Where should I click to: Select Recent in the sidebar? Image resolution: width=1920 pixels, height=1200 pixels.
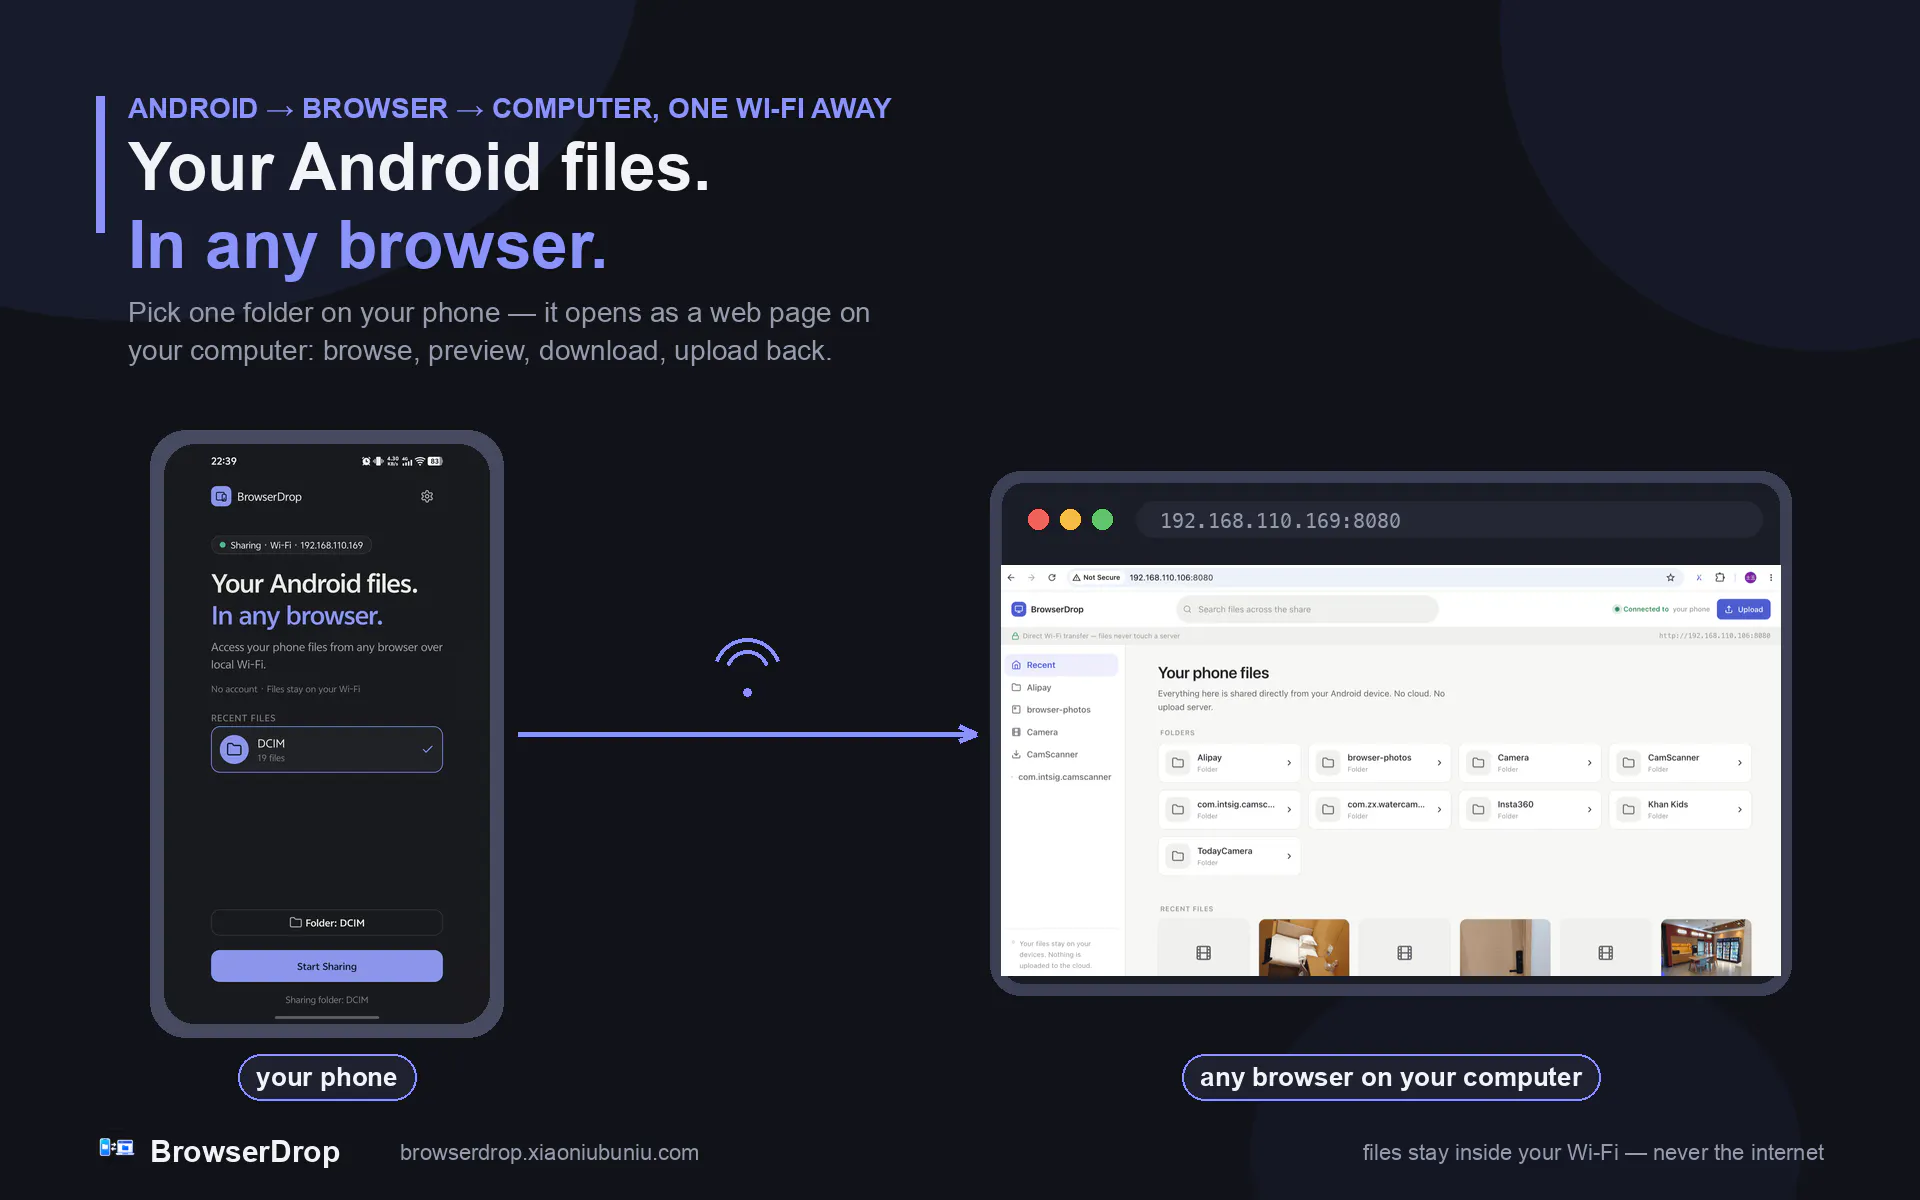point(1061,665)
